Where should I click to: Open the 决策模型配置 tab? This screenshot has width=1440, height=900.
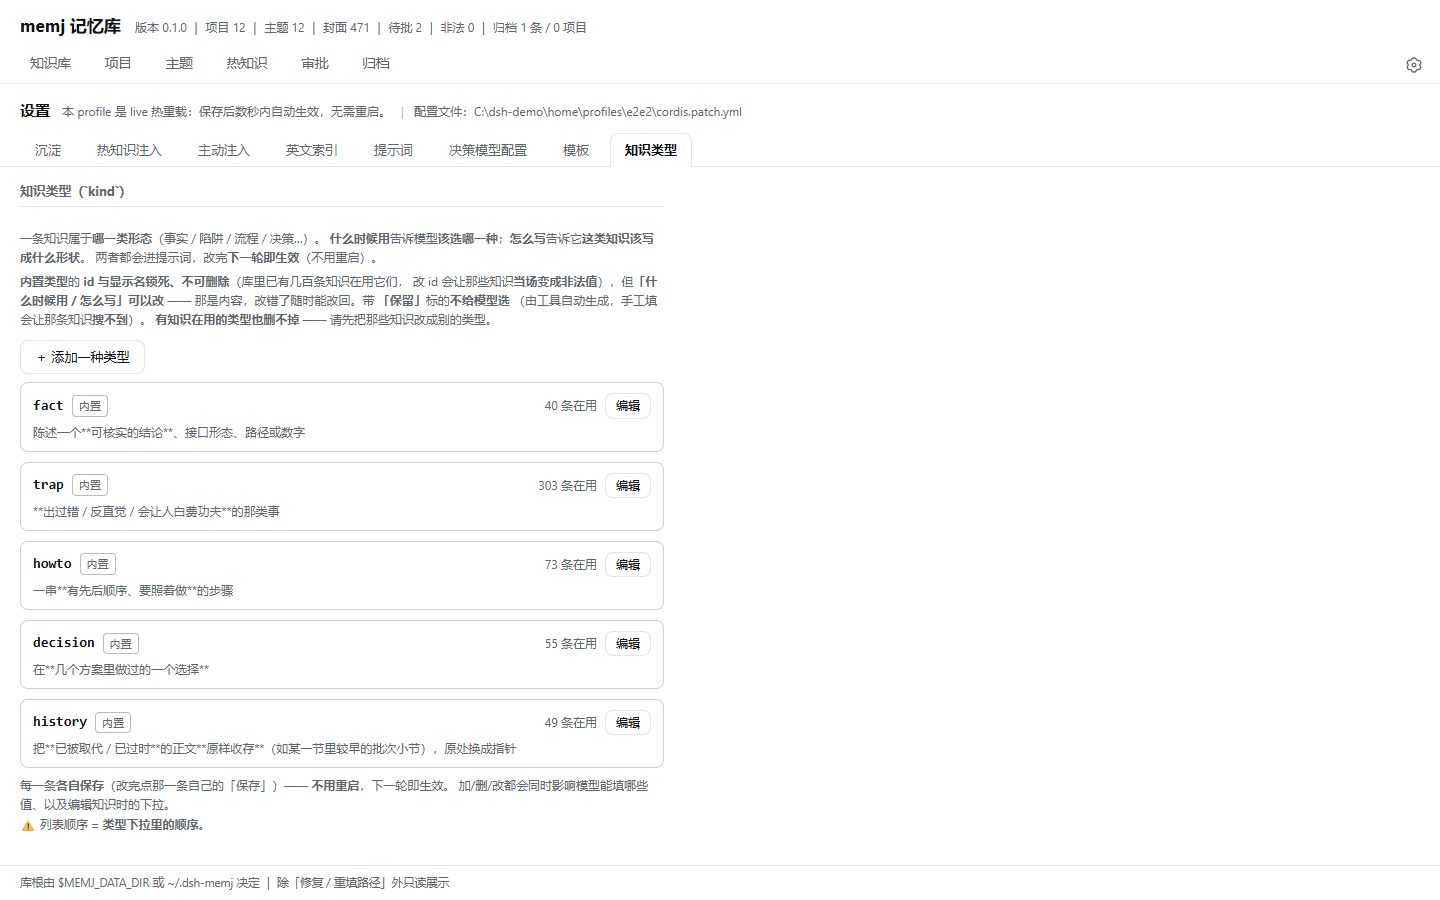click(x=488, y=150)
